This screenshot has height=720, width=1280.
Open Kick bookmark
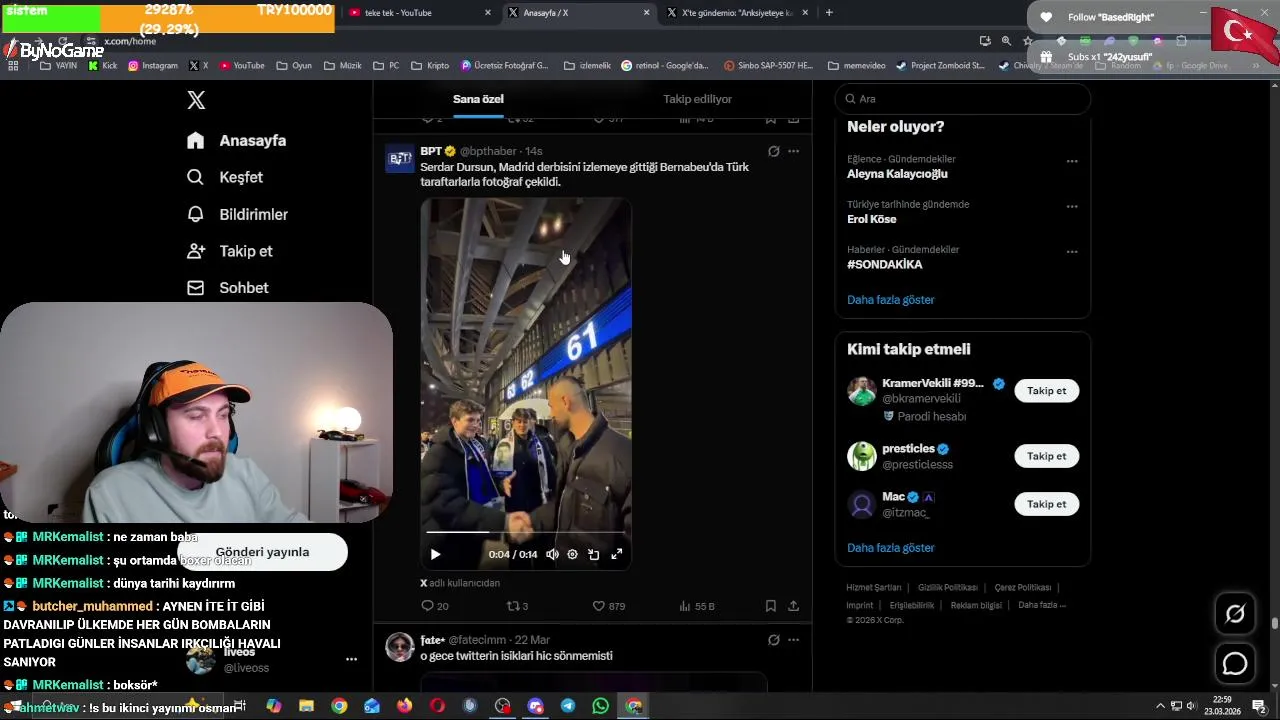point(102,66)
